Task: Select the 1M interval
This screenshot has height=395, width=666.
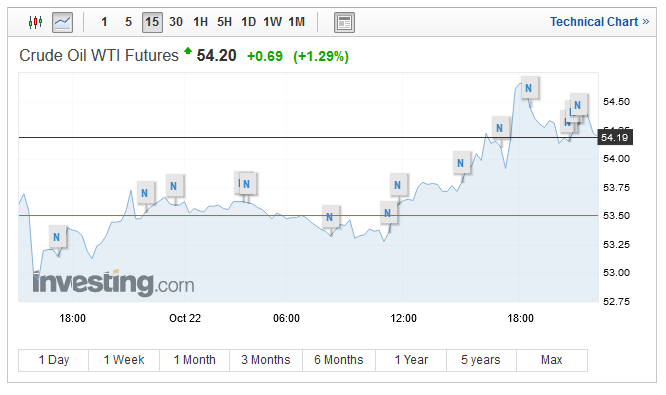Action: coord(296,22)
